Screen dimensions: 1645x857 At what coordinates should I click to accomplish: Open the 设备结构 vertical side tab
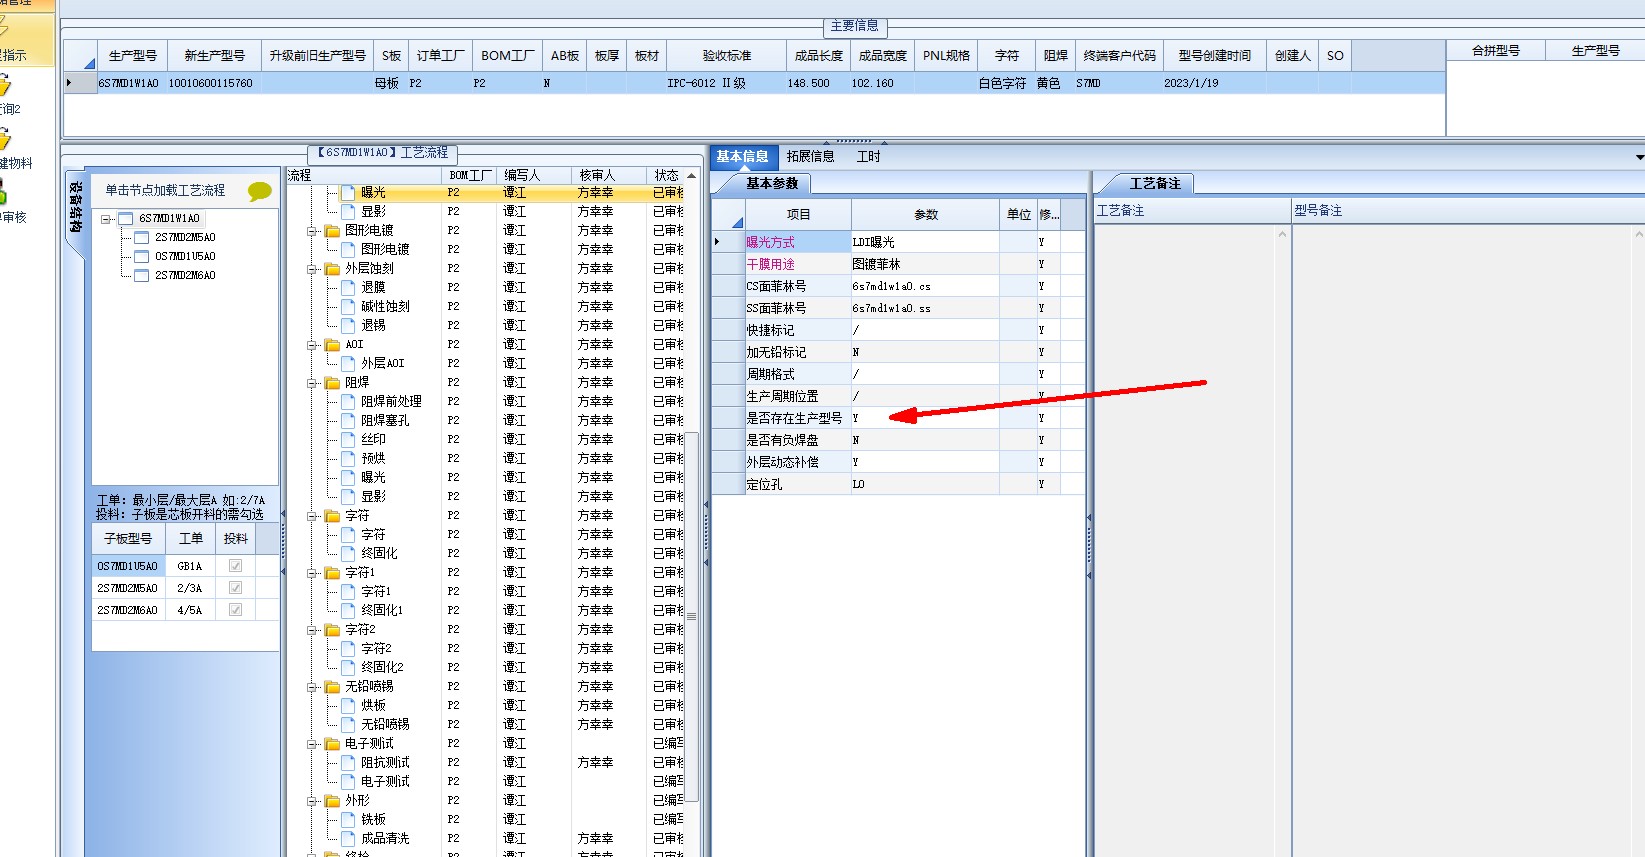tap(75, 206)
